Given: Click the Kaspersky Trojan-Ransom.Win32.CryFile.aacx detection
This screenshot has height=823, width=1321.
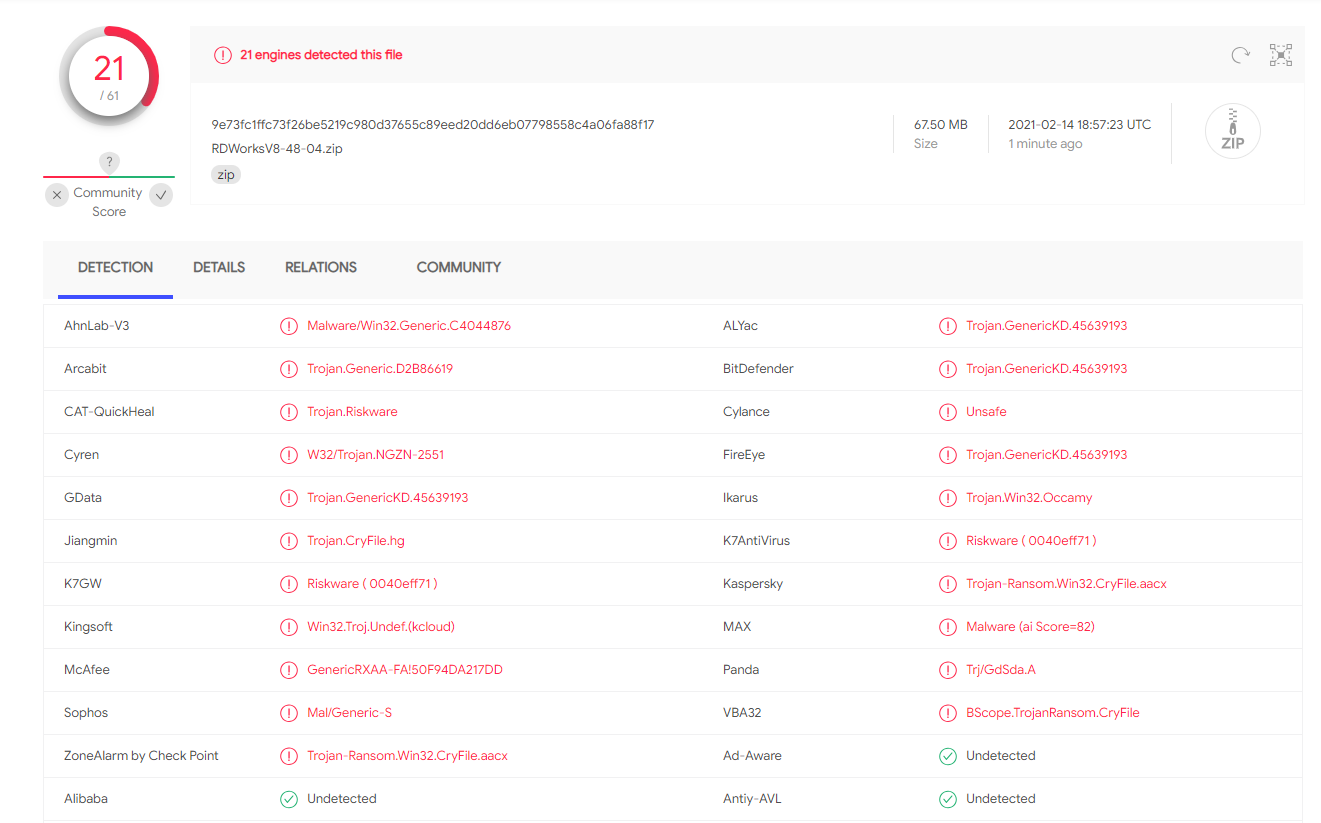Looking at the screenshot, I should 1066,584.
